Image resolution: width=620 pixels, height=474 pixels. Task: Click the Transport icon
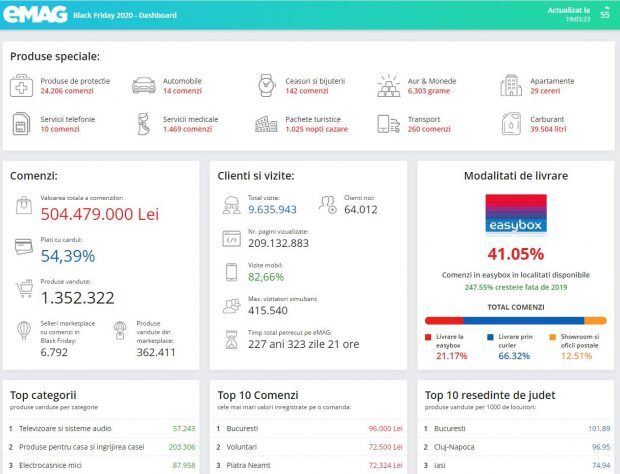(389, 124)
